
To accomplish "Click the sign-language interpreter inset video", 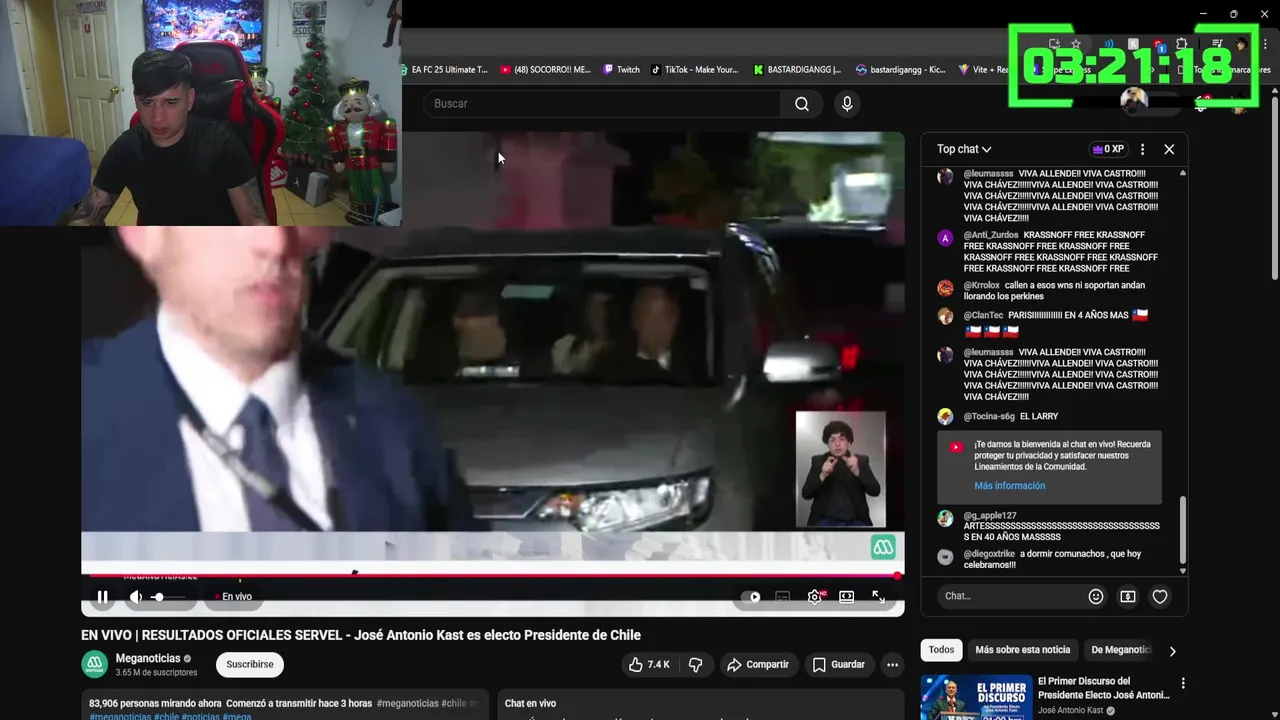I will pyautogui.click(x=840, y=469).
